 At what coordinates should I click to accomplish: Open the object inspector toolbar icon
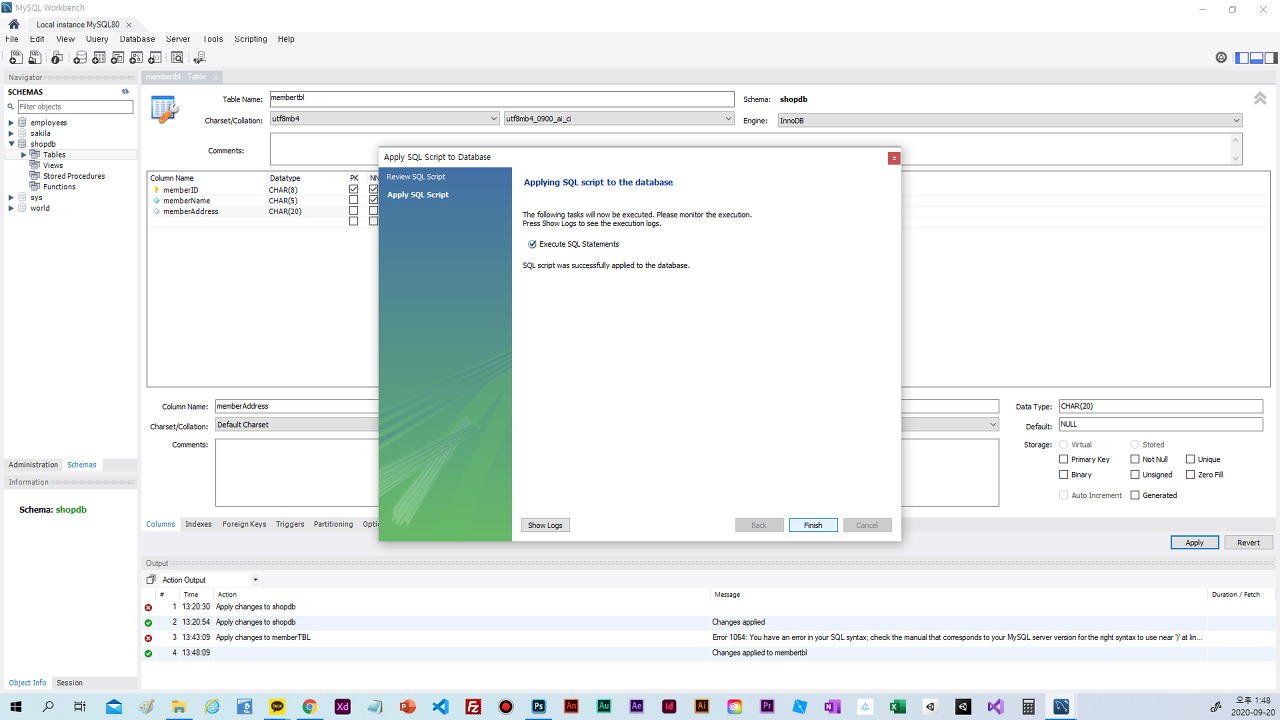(x=57, y=58)
